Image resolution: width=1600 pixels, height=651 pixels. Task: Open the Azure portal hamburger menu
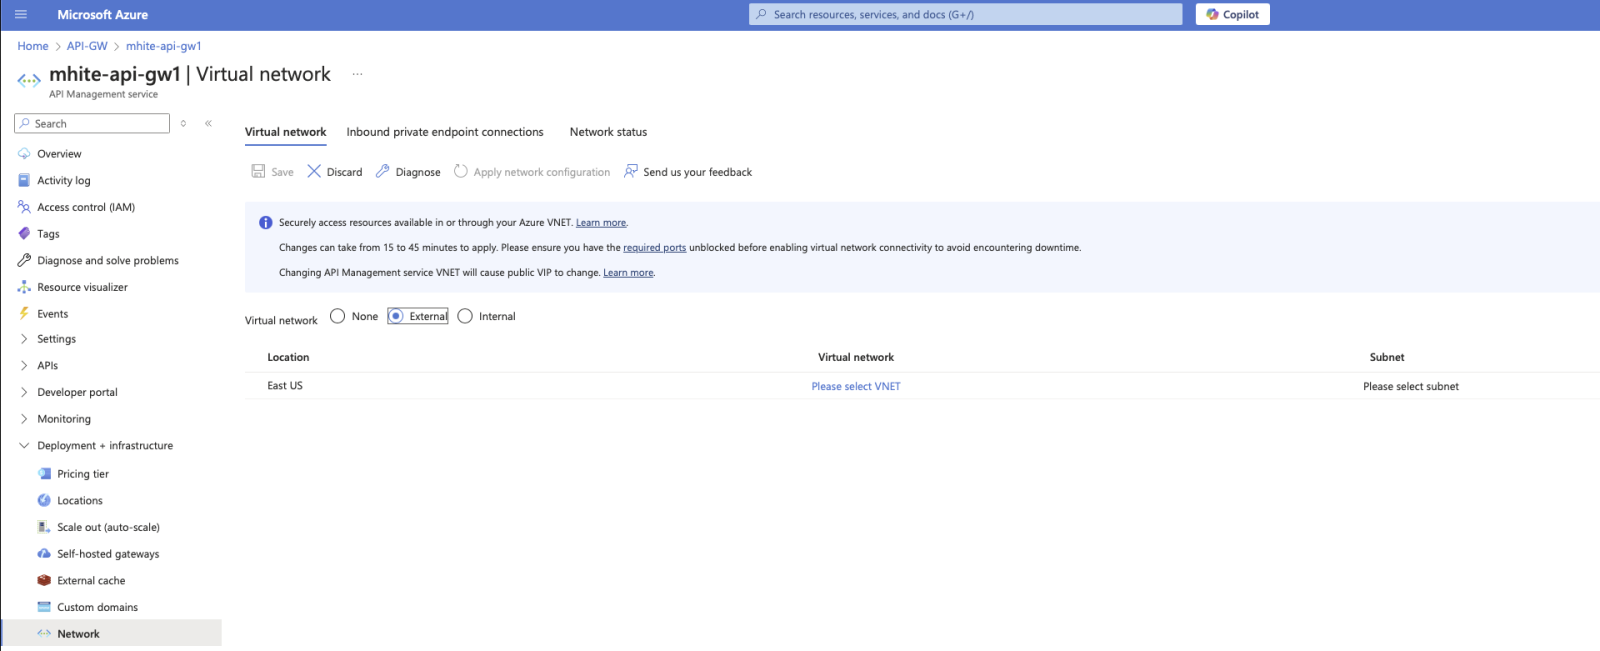(21, 15)
